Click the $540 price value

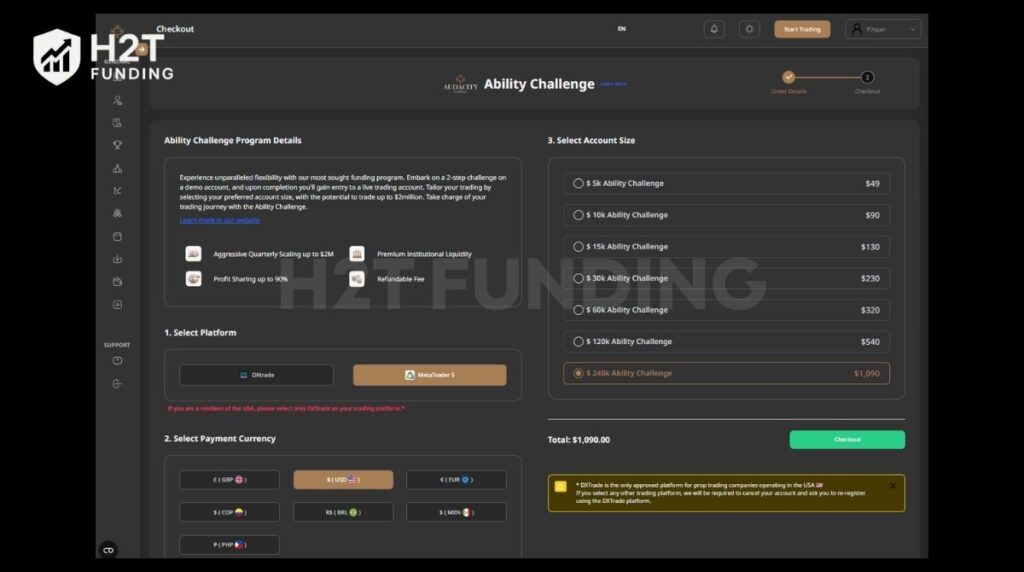(870, 342)
